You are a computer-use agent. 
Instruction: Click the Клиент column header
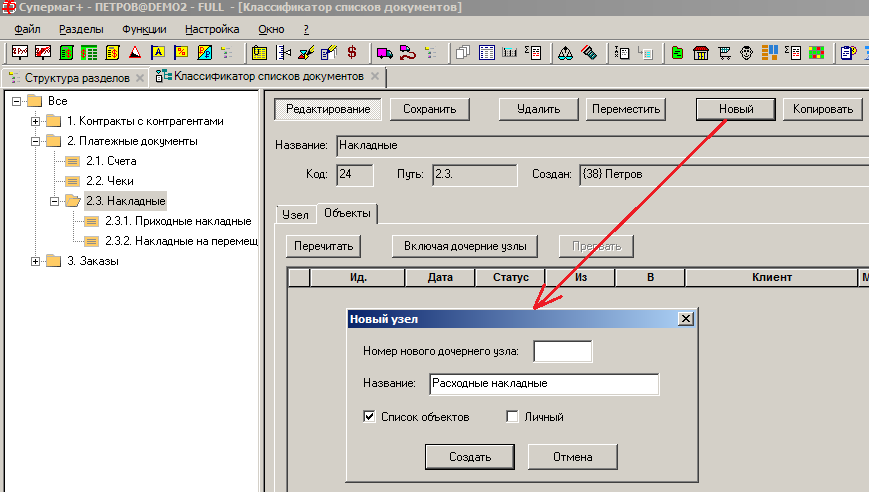tap(771, 277)
